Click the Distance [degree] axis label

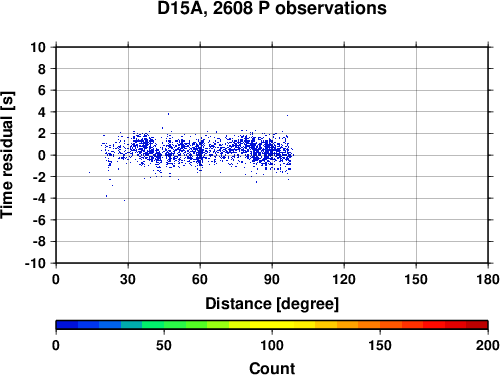coord(272,304)
